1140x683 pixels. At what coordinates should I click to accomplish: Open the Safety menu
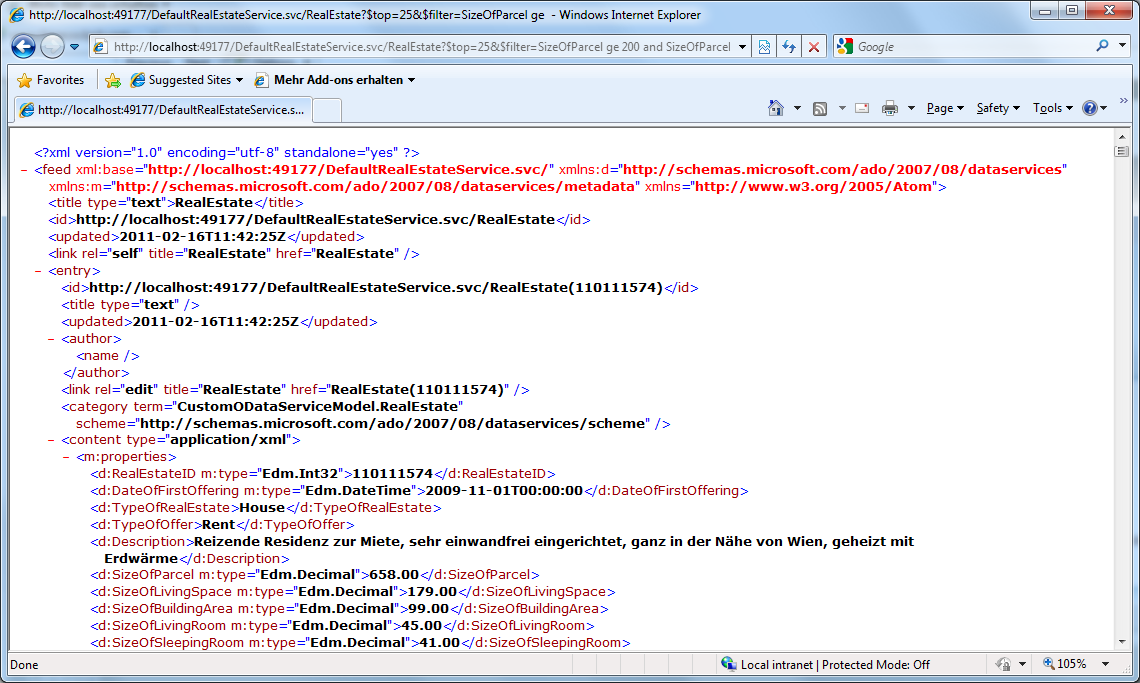pyautogui.click(x=998, y=108)
